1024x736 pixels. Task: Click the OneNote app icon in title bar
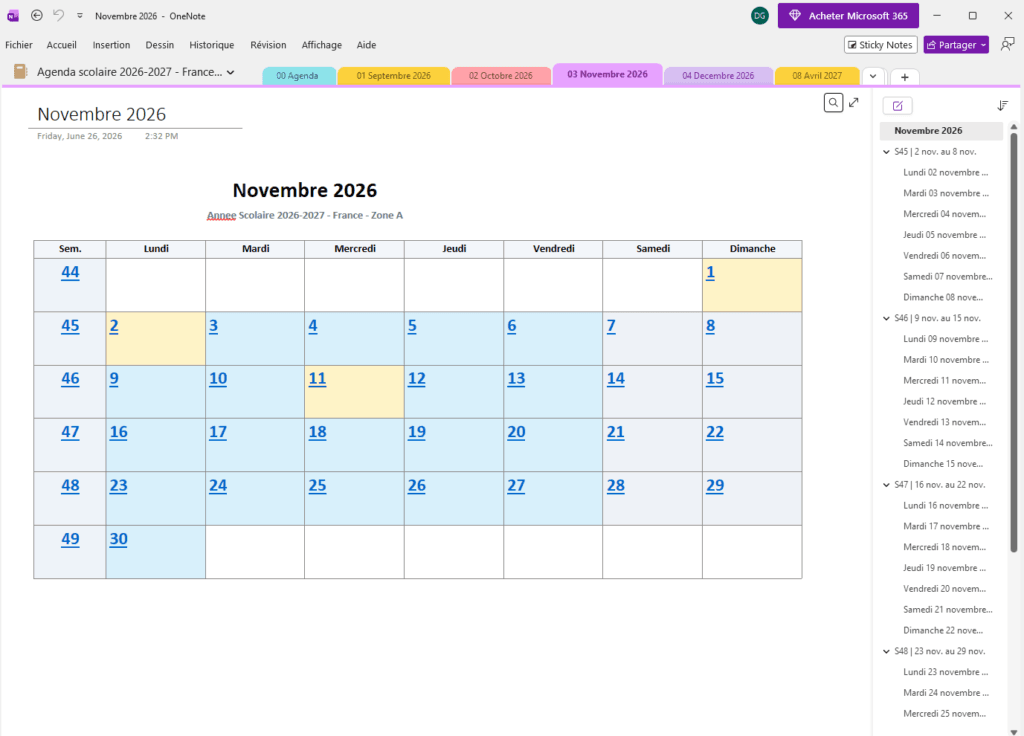(12, 16)
